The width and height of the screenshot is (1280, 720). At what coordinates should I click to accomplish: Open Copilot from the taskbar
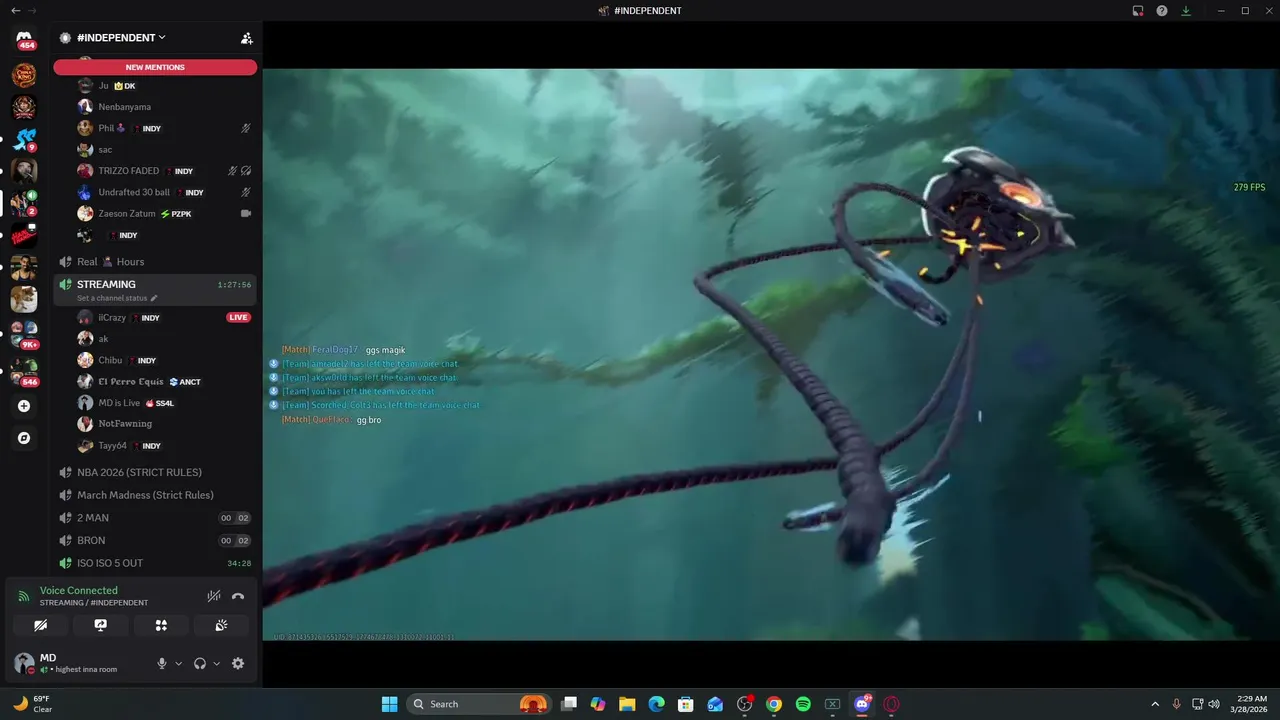(x=598, y=704)
